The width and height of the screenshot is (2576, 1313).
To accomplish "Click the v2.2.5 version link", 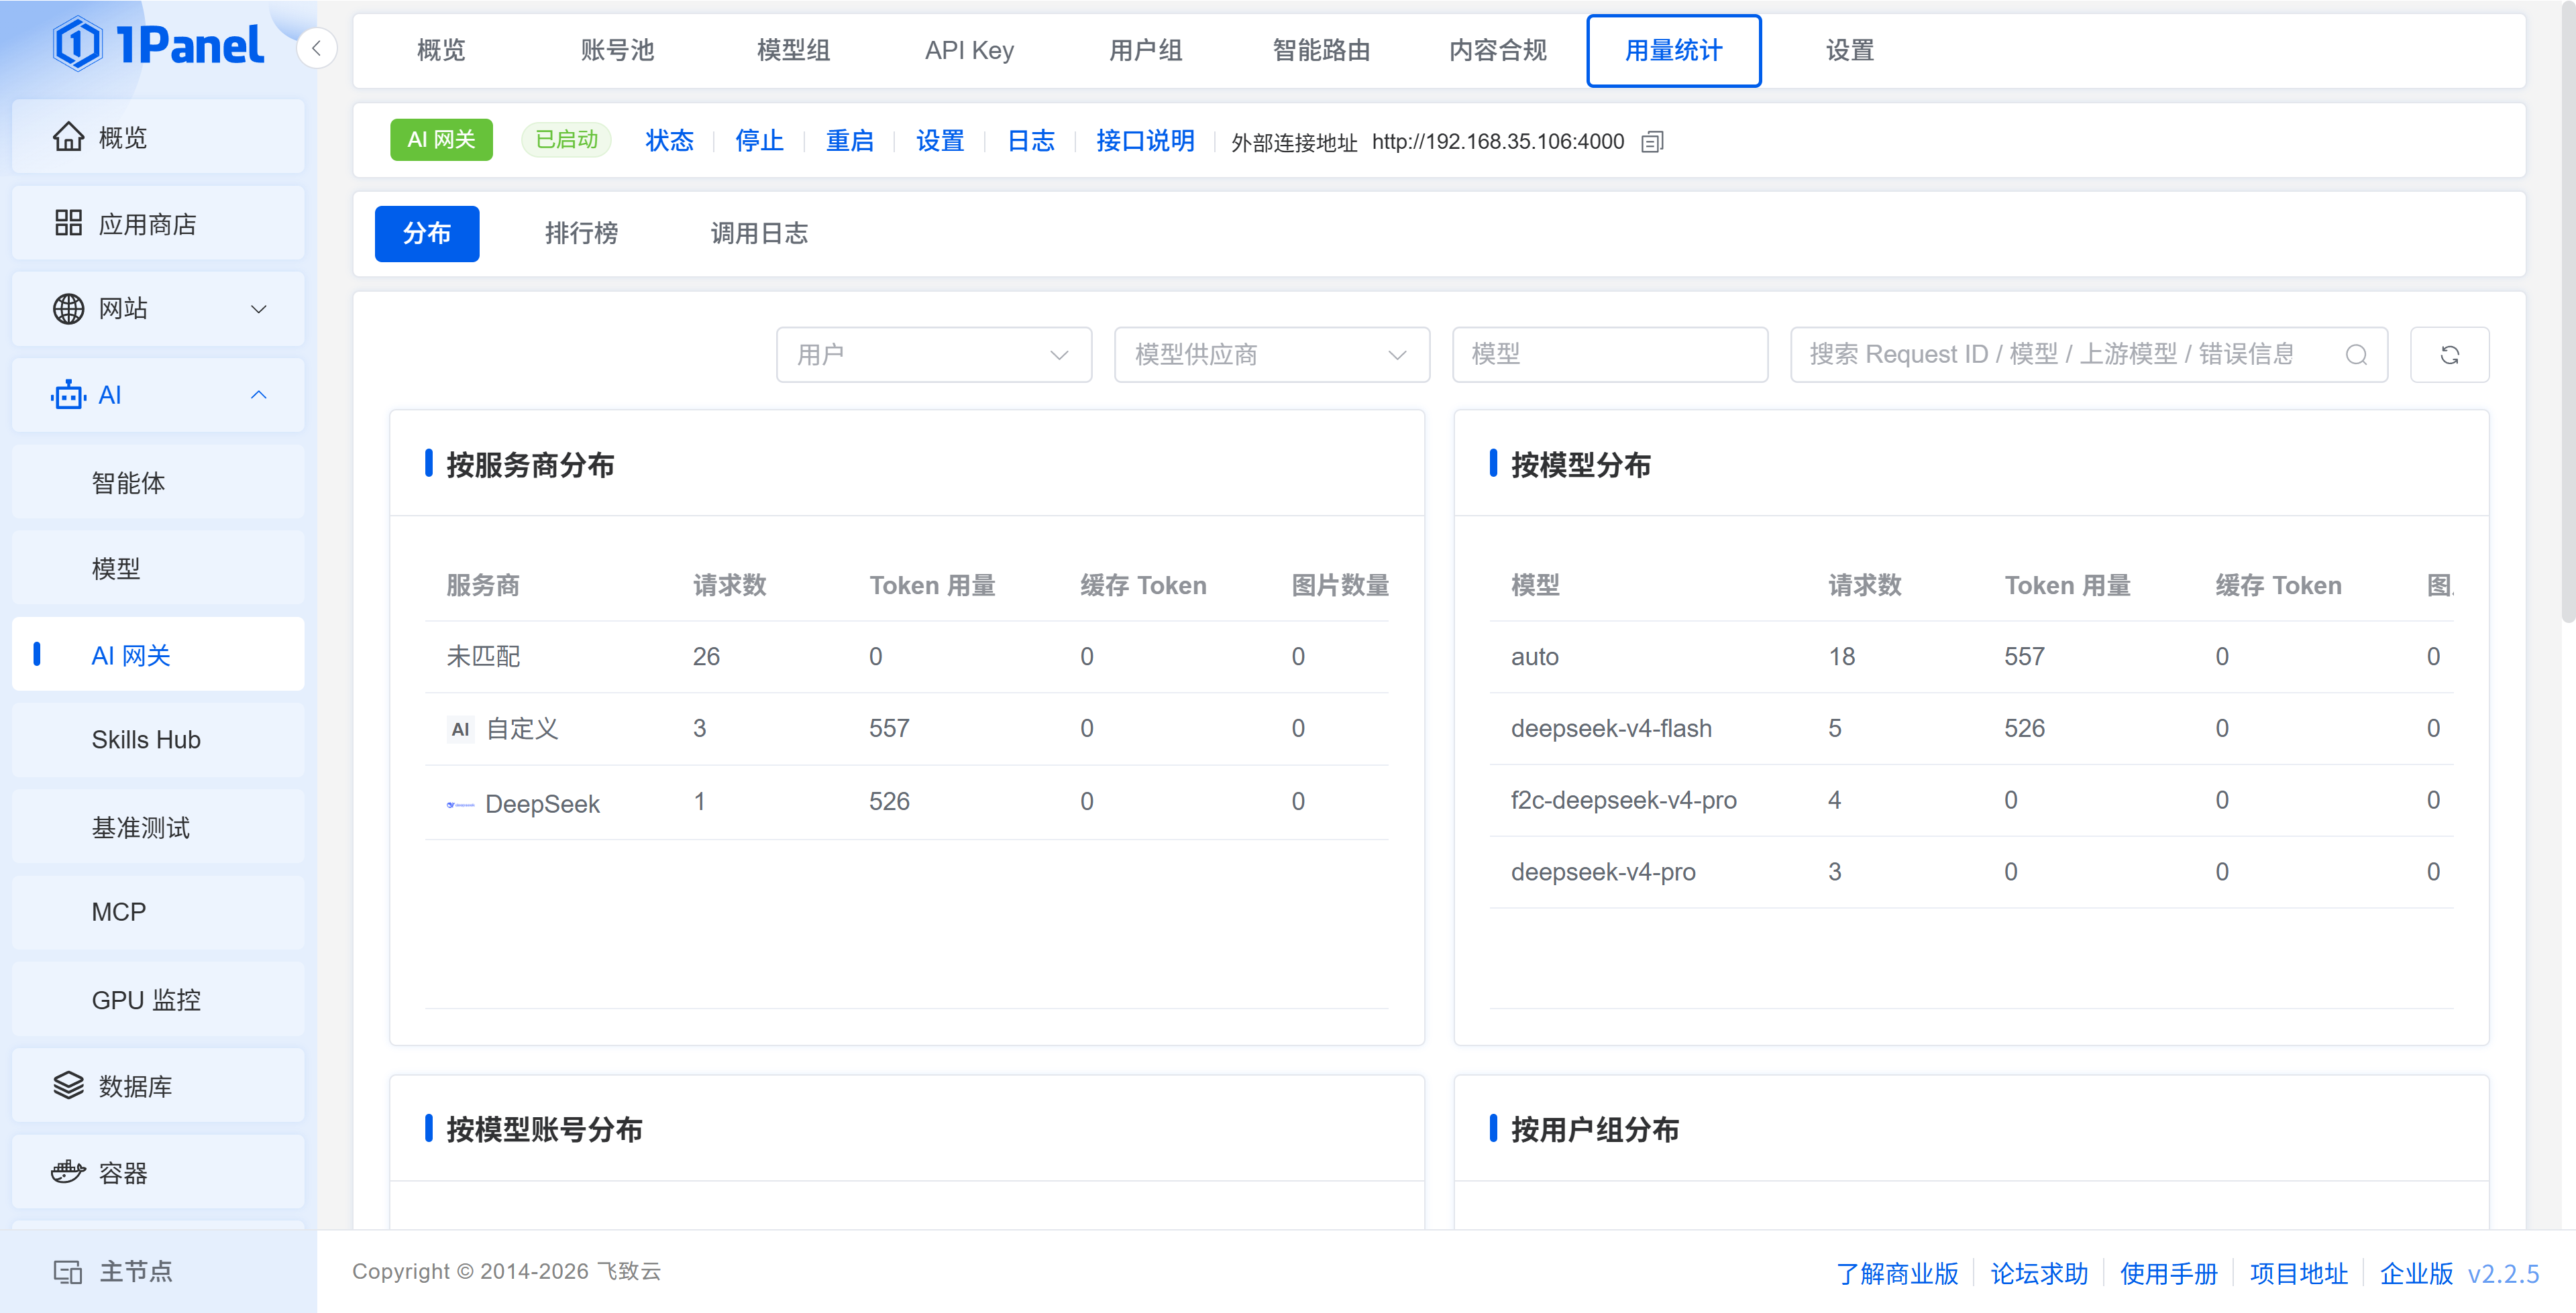I will (2503, 1273).
